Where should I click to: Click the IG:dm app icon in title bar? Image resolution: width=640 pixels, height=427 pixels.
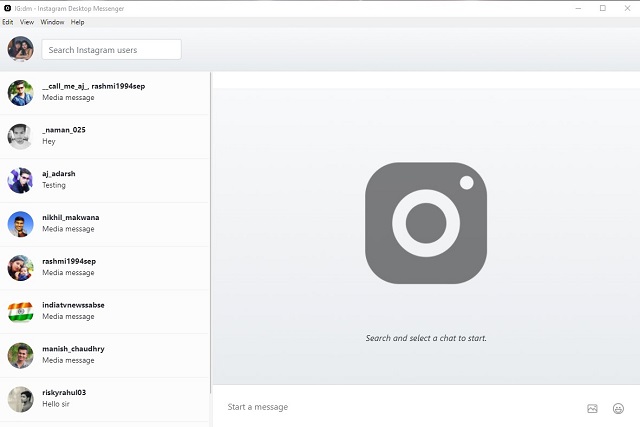point(7,7)
